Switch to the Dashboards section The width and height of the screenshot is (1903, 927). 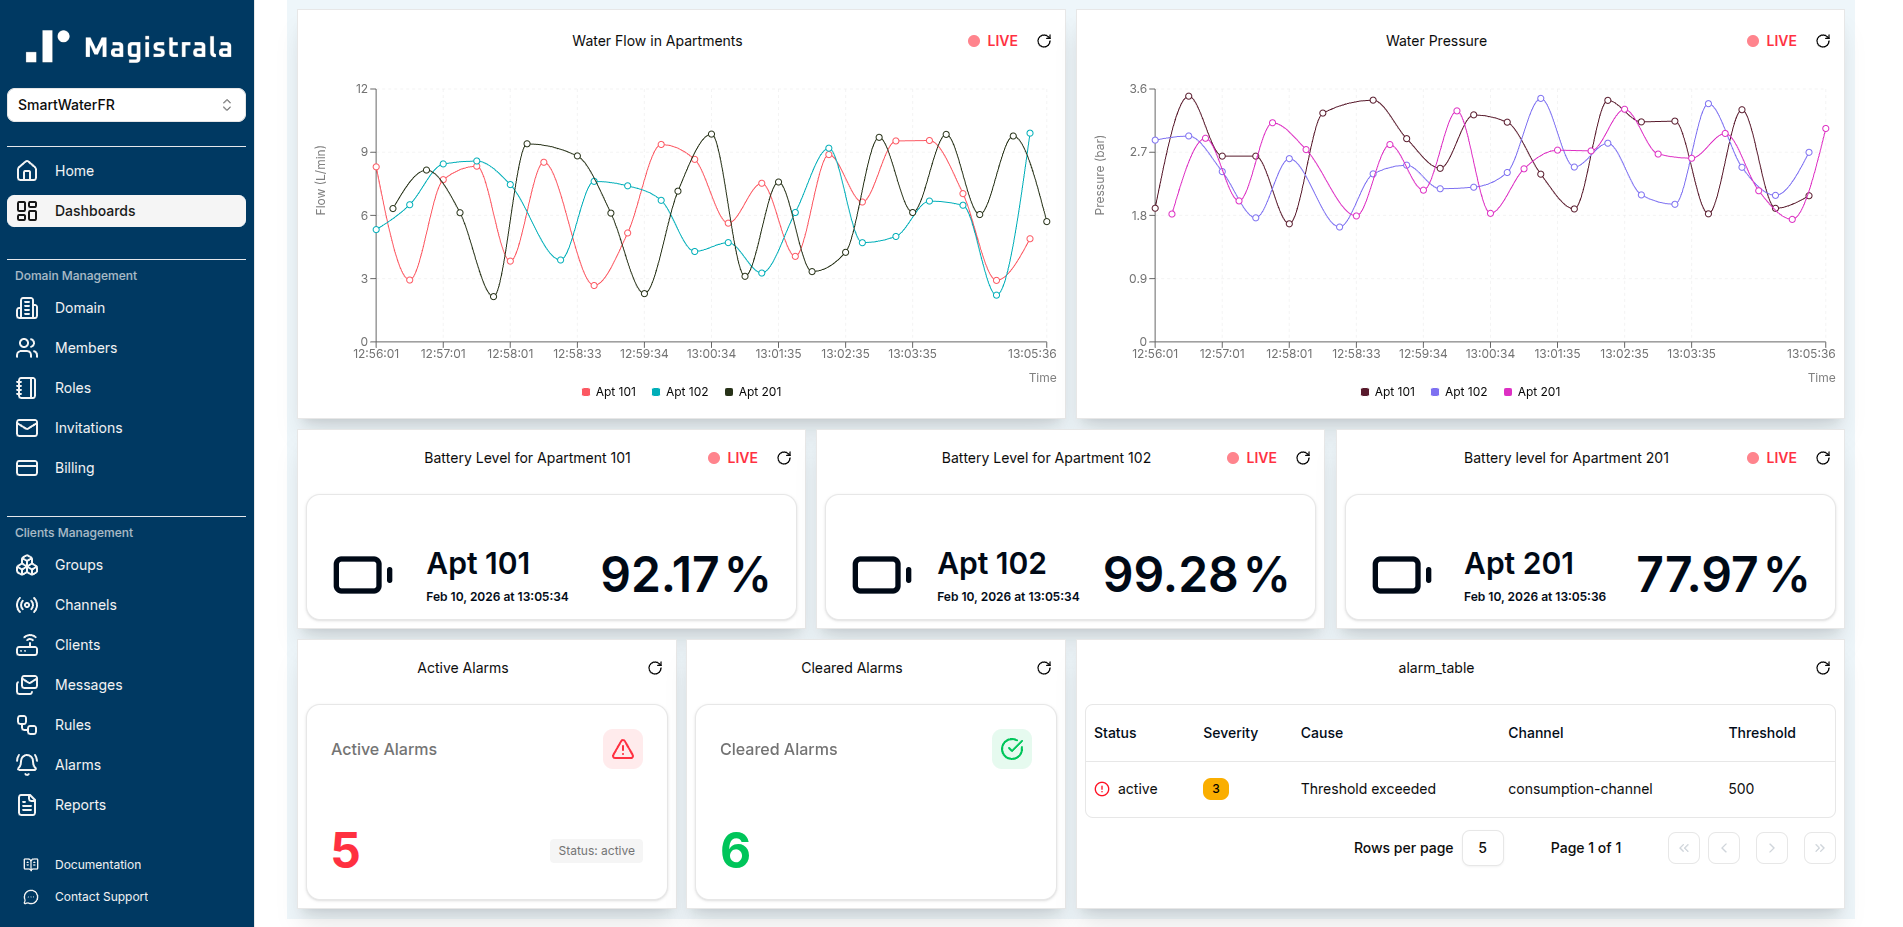point(95,210)
